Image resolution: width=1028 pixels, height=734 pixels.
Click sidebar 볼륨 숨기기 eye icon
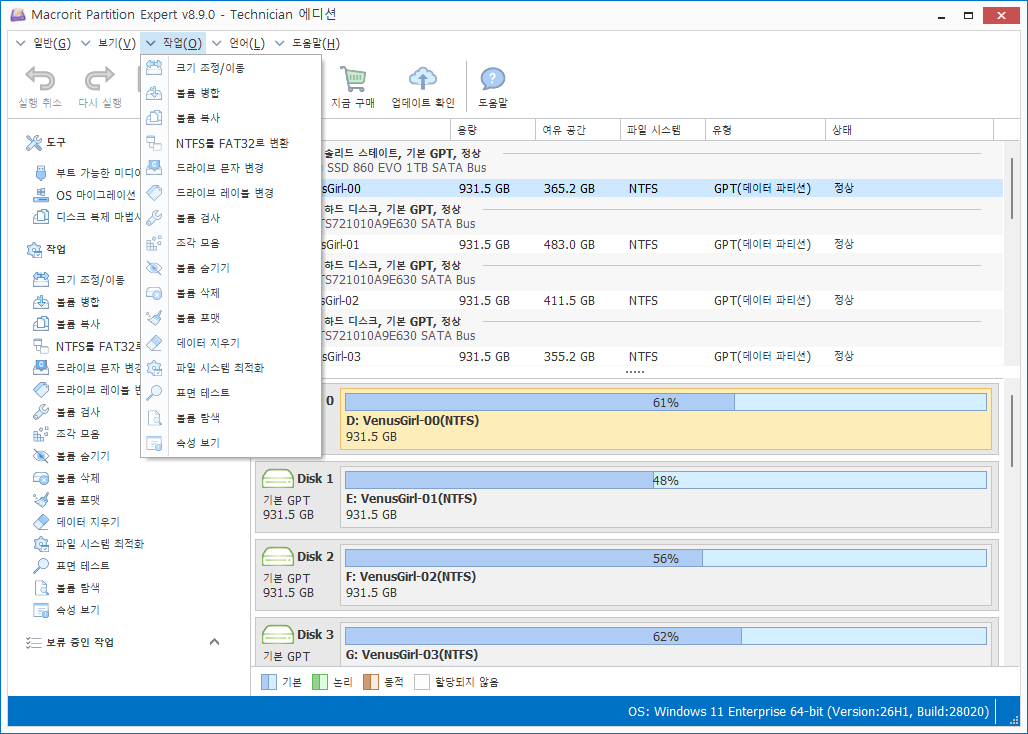41,455
